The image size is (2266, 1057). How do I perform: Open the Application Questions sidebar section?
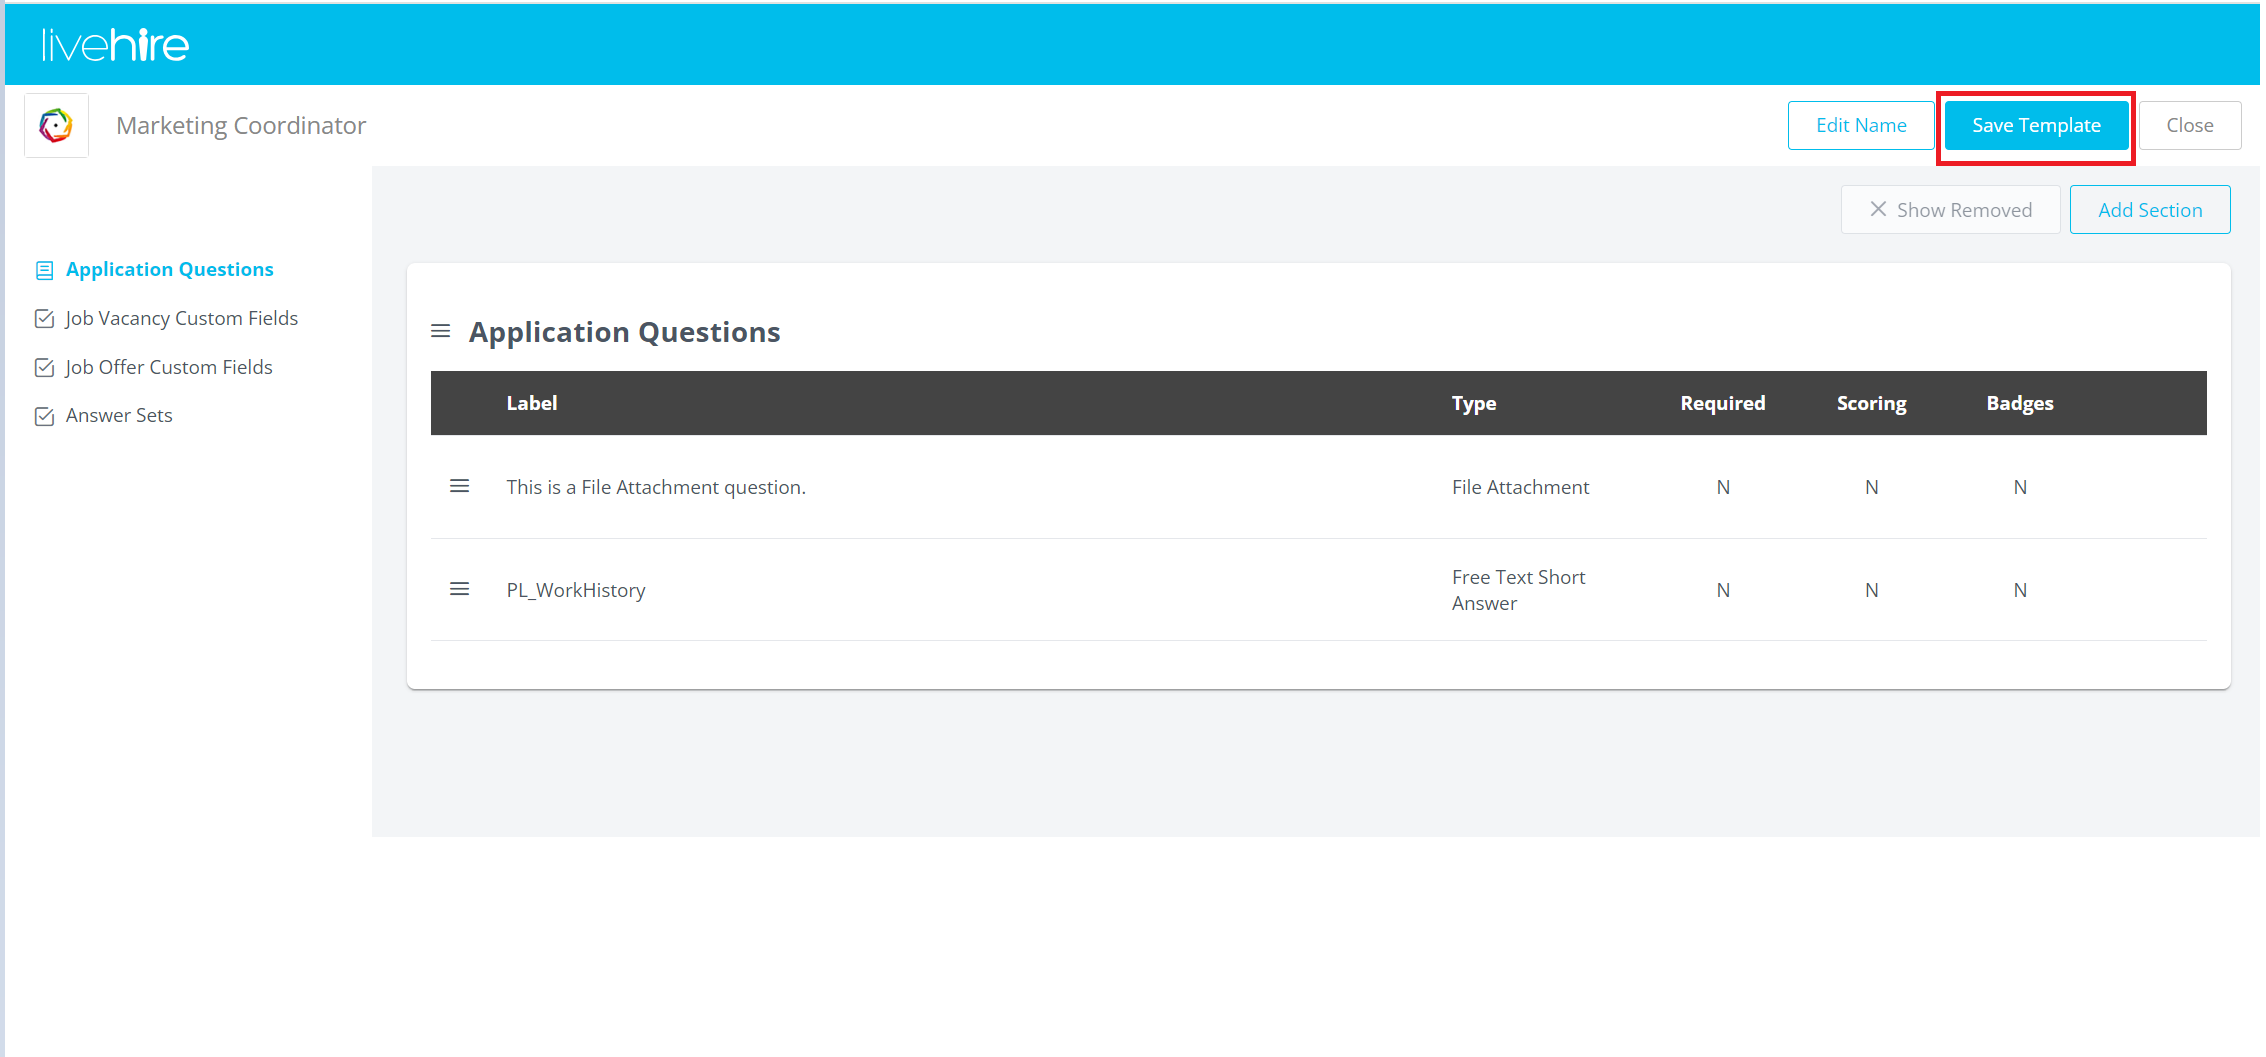[169, 269]
